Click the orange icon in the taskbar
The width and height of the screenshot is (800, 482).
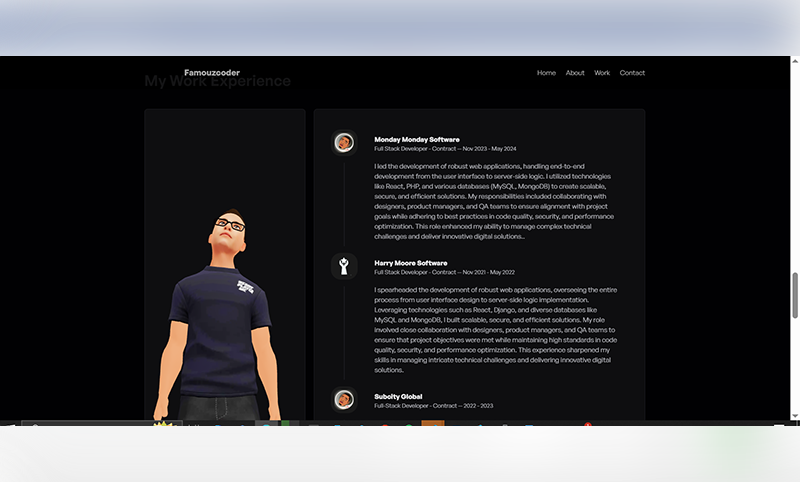click(433, 427)
